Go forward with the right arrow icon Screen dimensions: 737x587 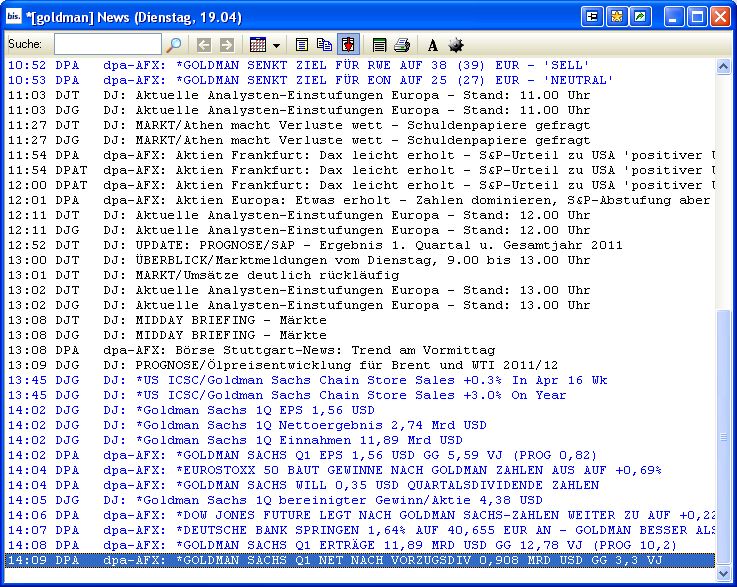click(227, 45)
